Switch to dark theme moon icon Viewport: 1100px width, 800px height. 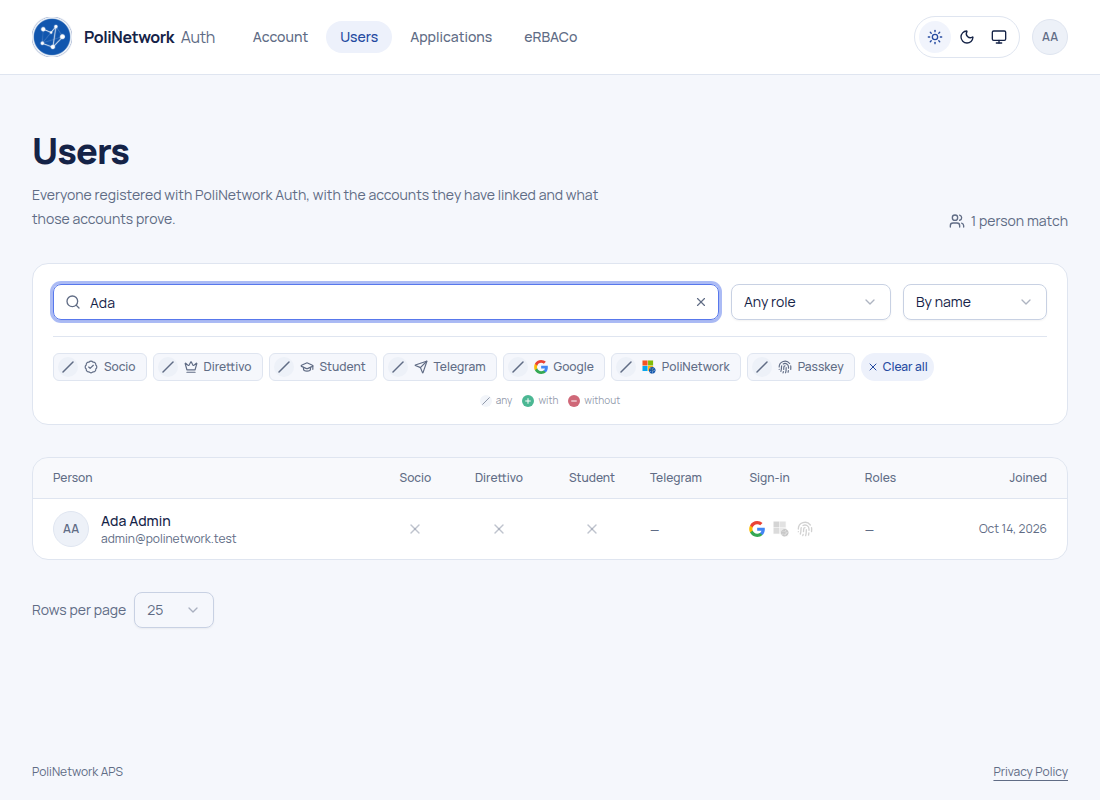(x=967, y=37)
